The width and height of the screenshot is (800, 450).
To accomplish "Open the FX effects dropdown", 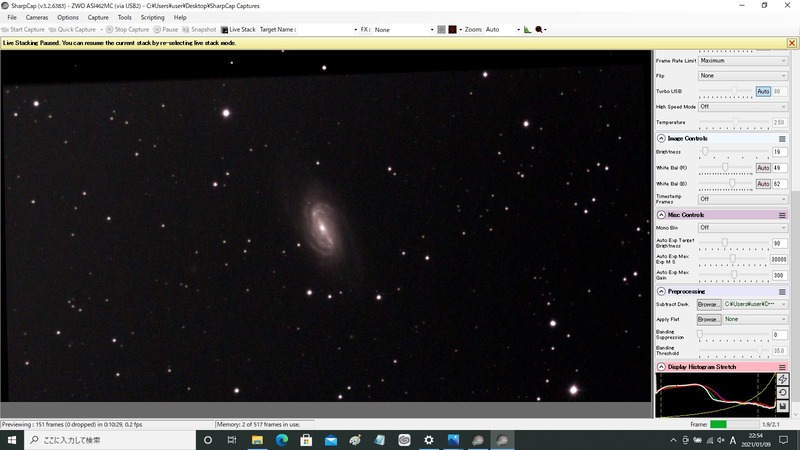I will 404,30.
